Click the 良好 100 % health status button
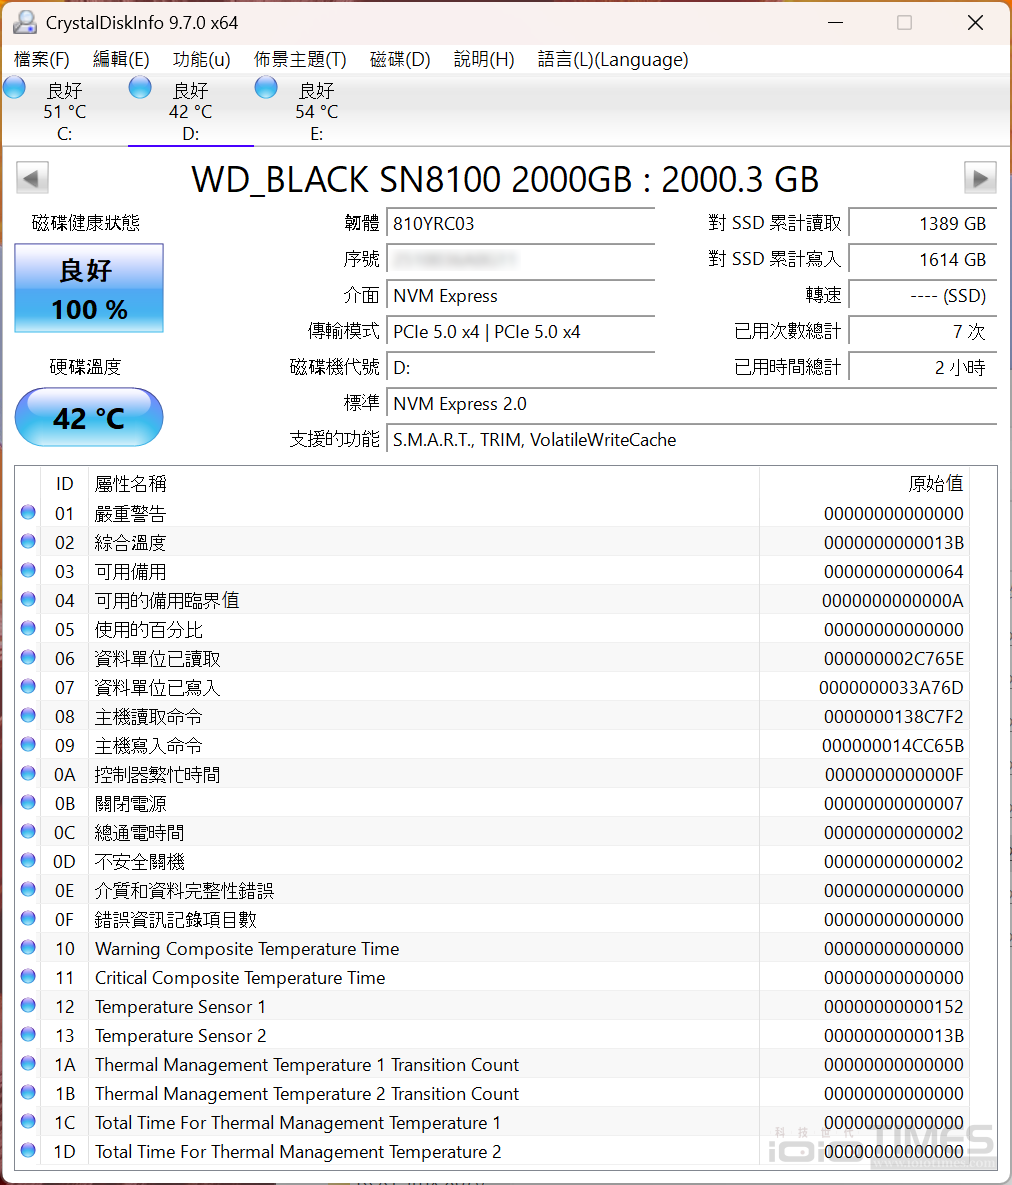 click(89, 289)
